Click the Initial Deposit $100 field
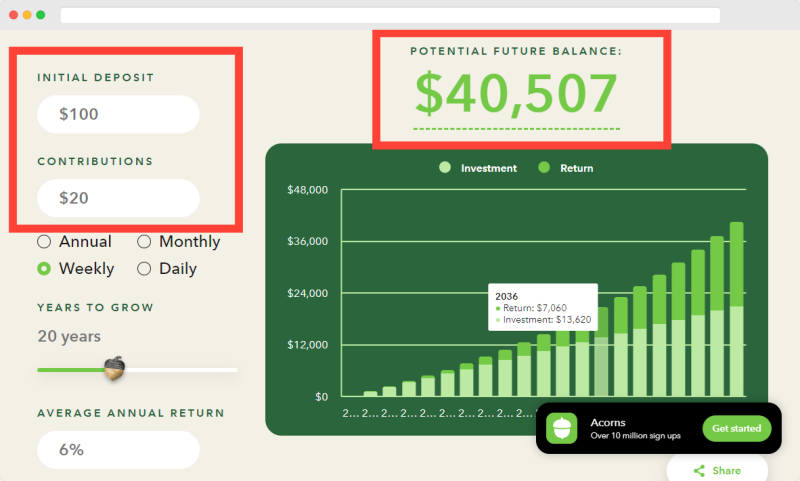 [x=118, y=114]
